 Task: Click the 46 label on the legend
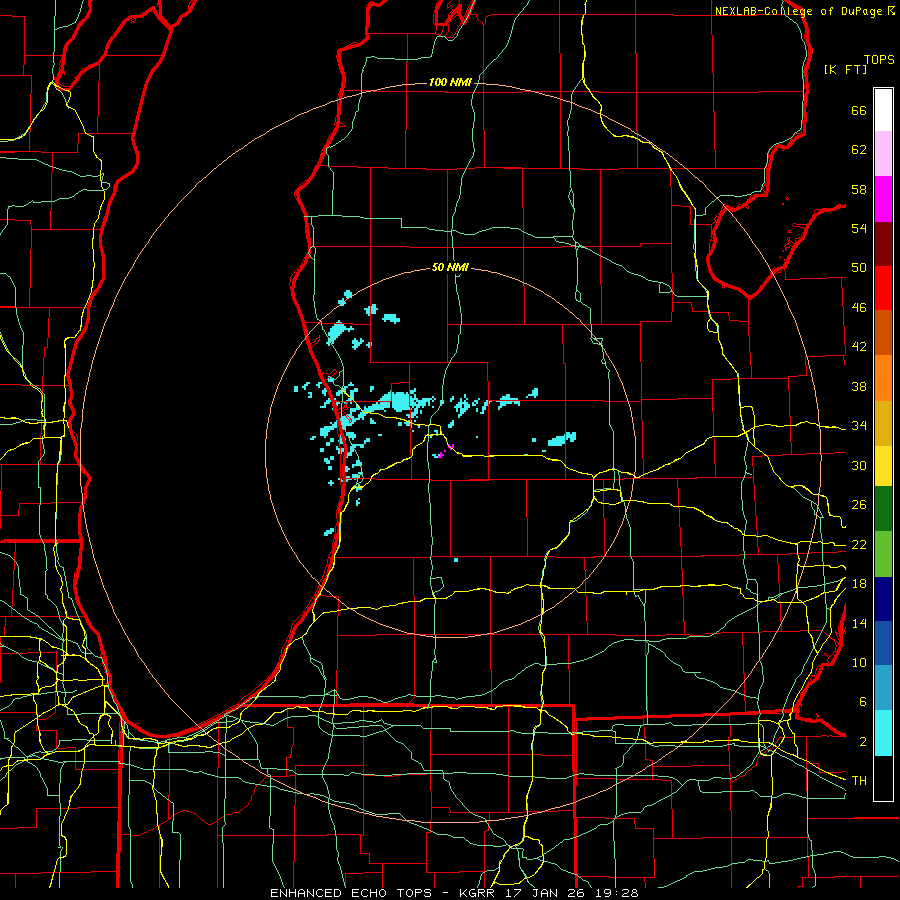click(x=859, y=308)
